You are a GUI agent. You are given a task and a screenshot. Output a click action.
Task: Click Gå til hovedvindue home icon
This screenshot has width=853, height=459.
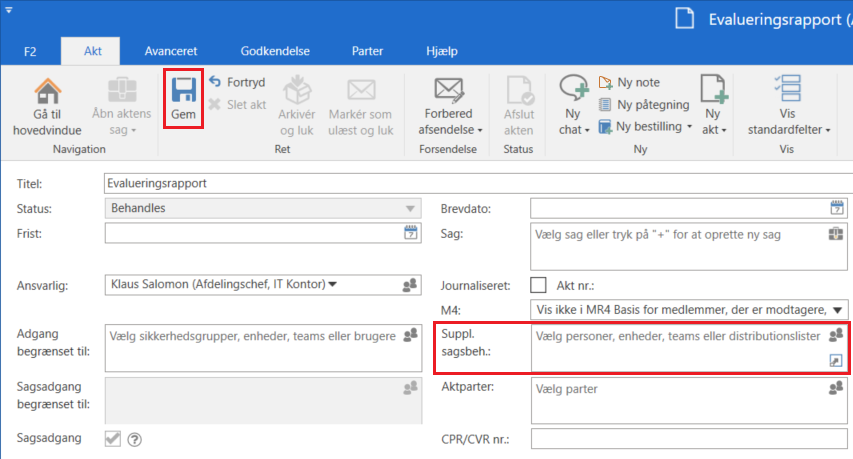[x=47, y=91]
